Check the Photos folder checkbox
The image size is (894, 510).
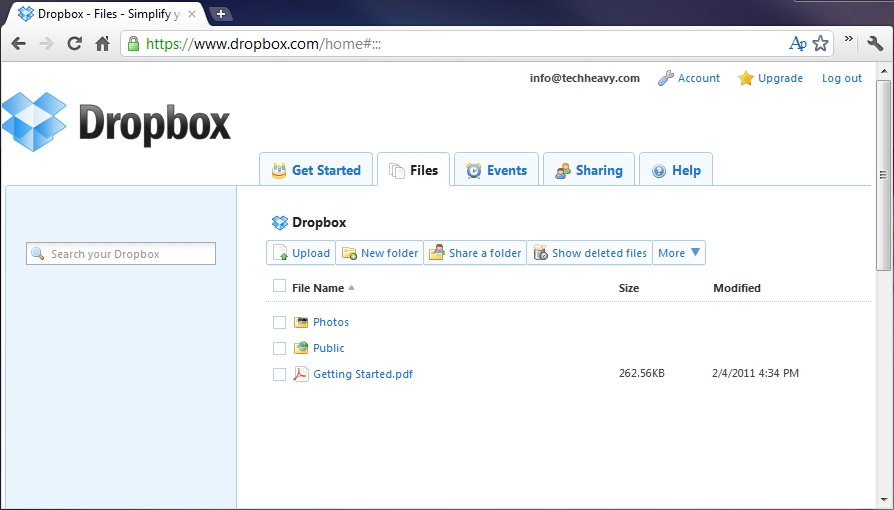tap(279, 322)
